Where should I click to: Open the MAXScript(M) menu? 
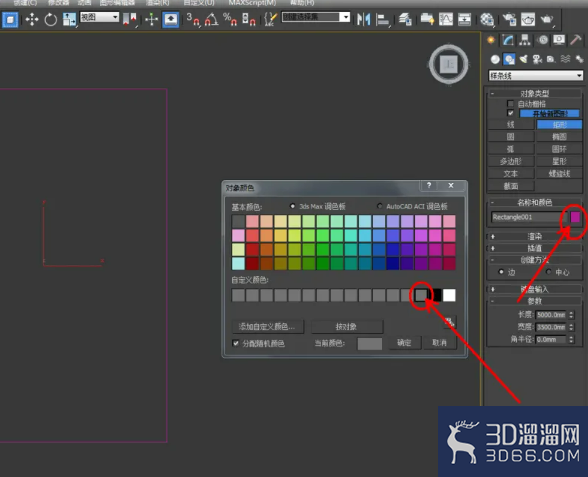click(x=252, y=3)
